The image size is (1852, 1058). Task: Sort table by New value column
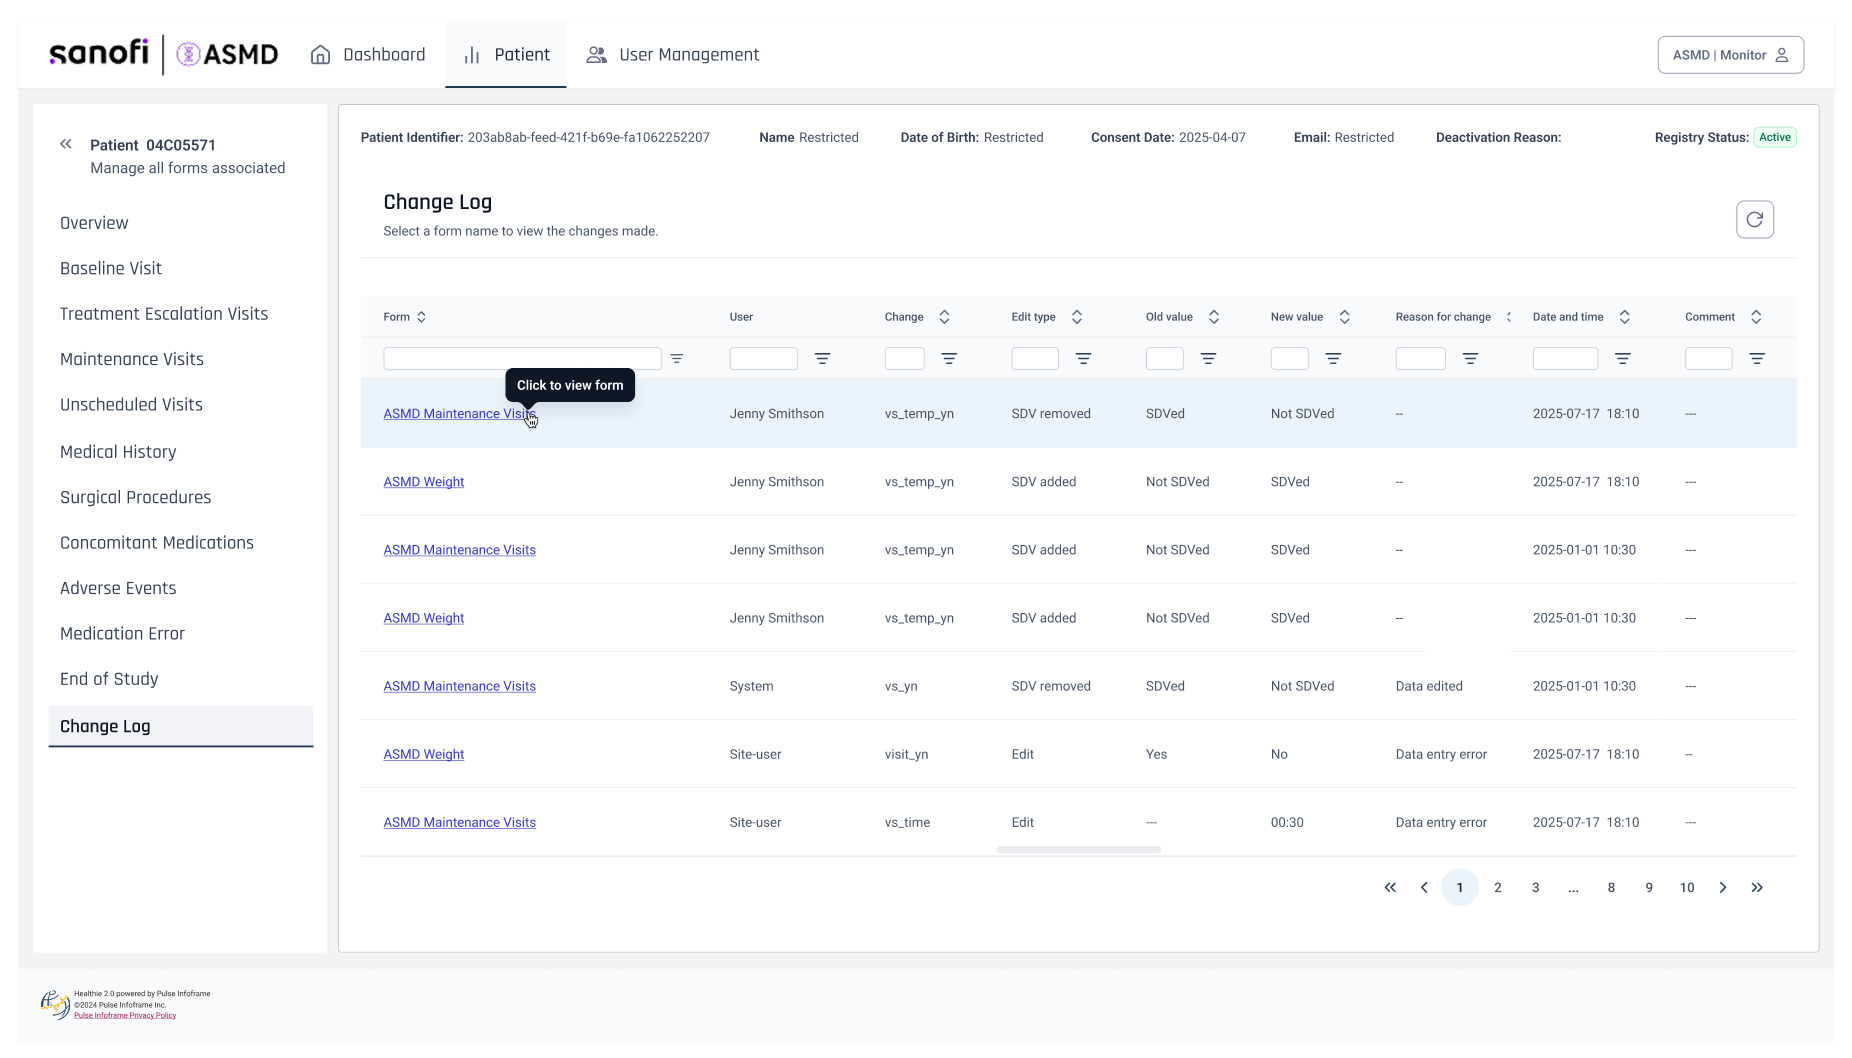pos(1345,317)
